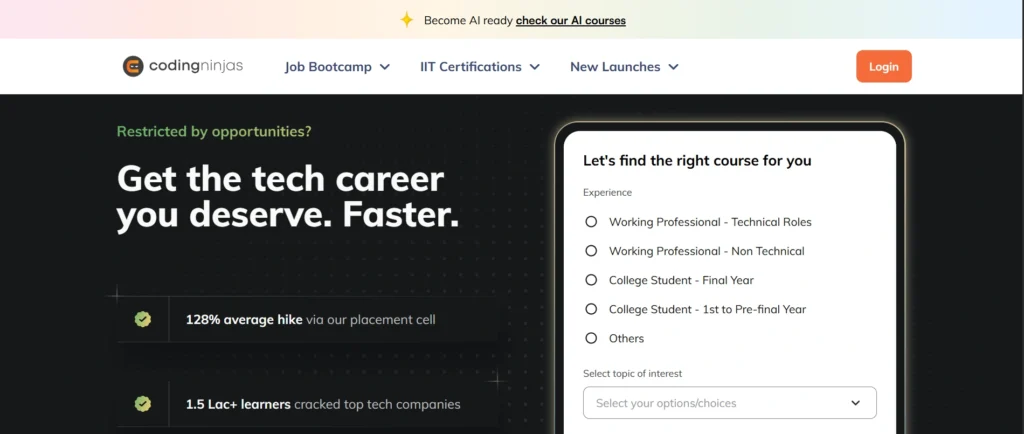The image size is (1024, 434).
Task: Select Working Professional - Non Technical radio
Action: 591,251
